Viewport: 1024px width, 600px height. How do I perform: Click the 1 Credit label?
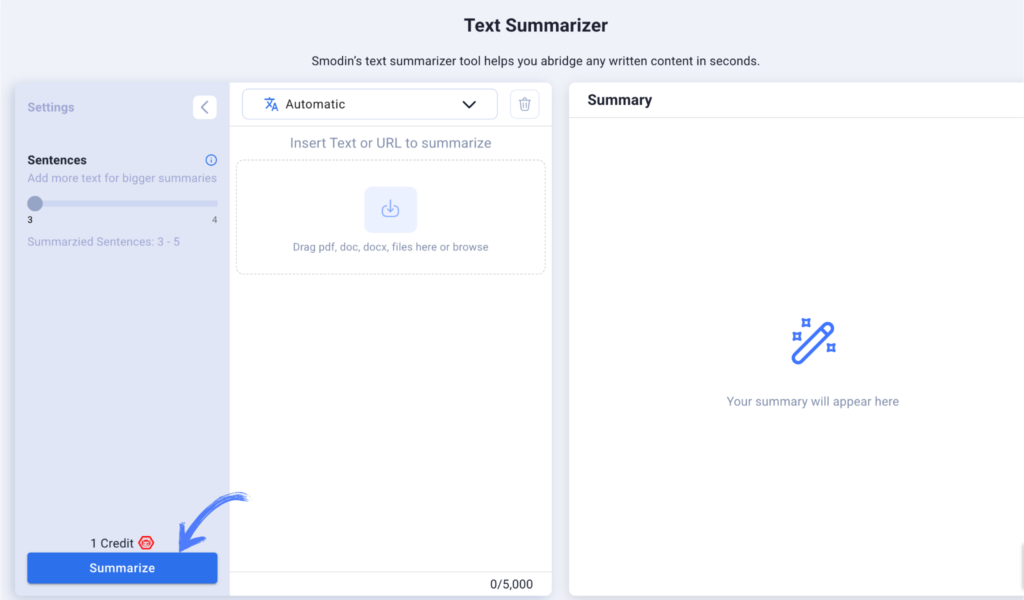coord(112,543)
